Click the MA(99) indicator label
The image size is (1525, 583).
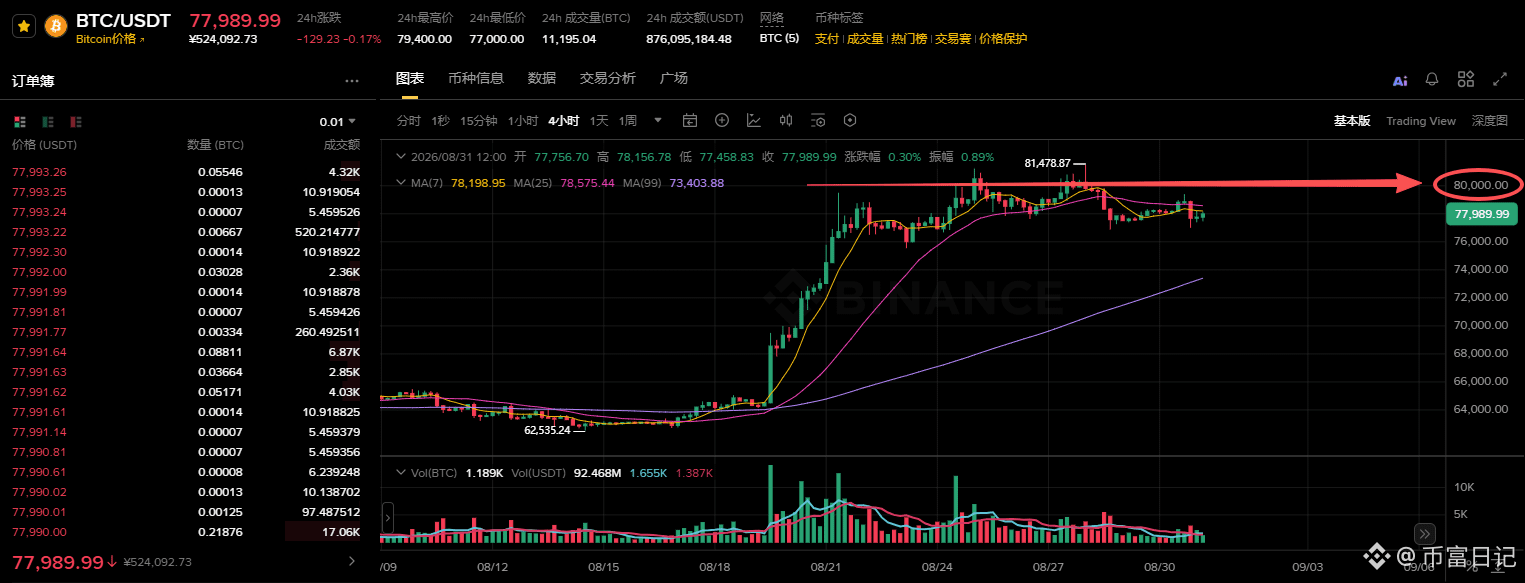coord(644,183)
